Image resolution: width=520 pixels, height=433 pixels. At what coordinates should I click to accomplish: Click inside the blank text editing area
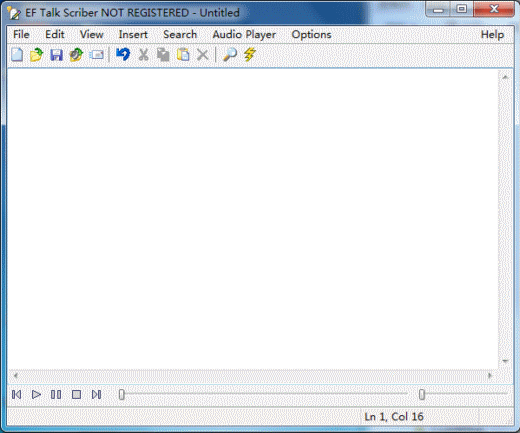253,219
